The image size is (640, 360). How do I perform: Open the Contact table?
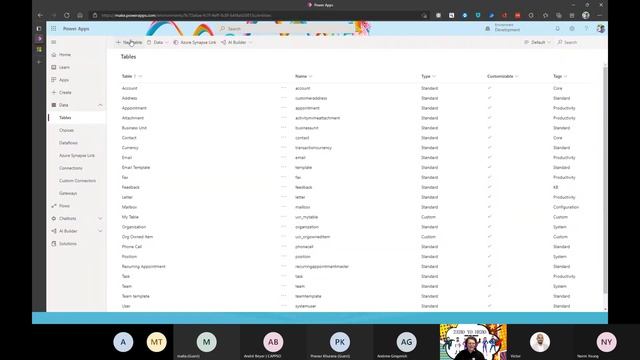pyautogui.click(x=129, y=138)
